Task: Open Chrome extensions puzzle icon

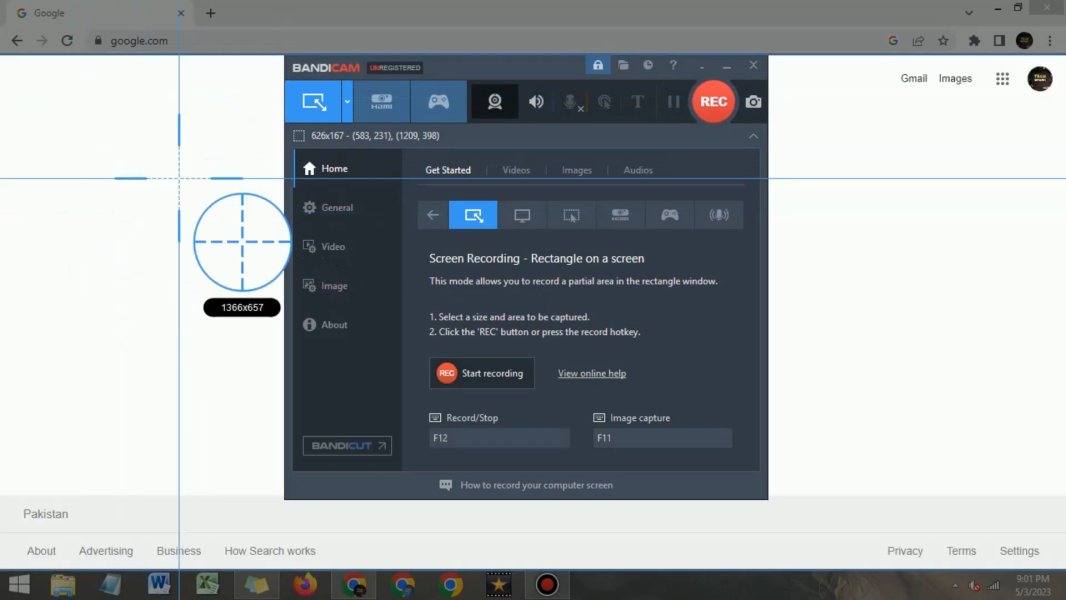Action: (974, 41)
